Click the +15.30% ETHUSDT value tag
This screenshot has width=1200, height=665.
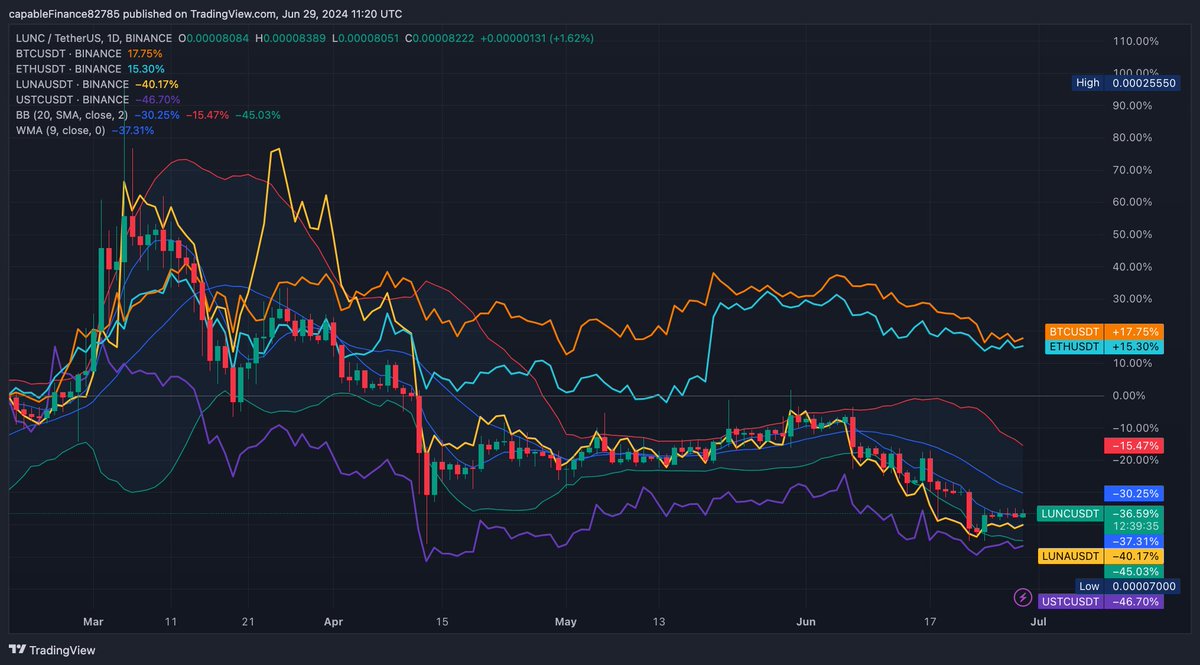(x=1133, y=346)
